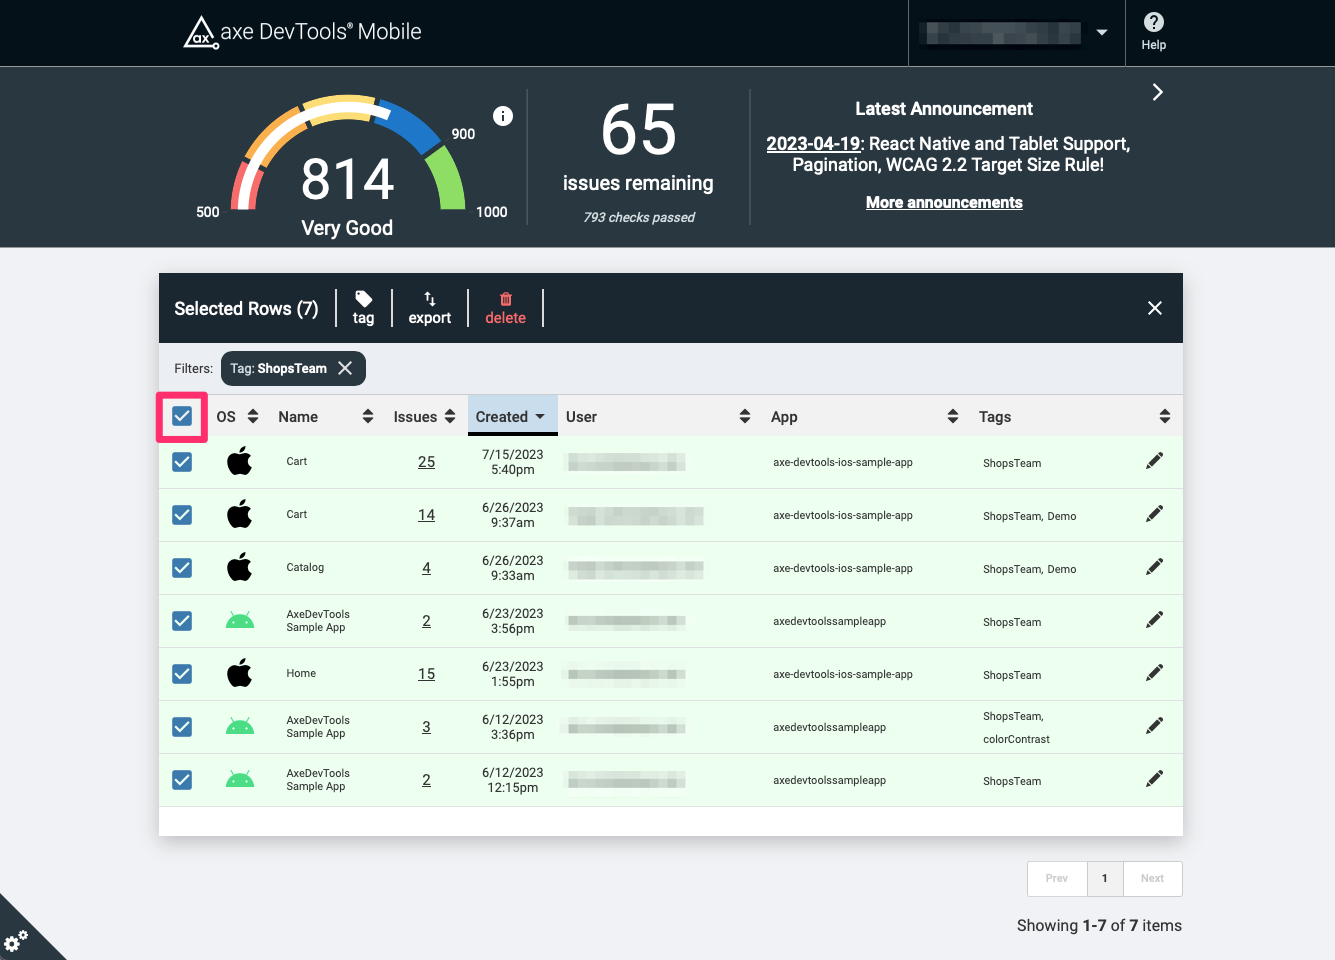Open the next announcement with the arrow chevron
The height and width of the screenshot is (960, 1335).
click(1157, 91)
